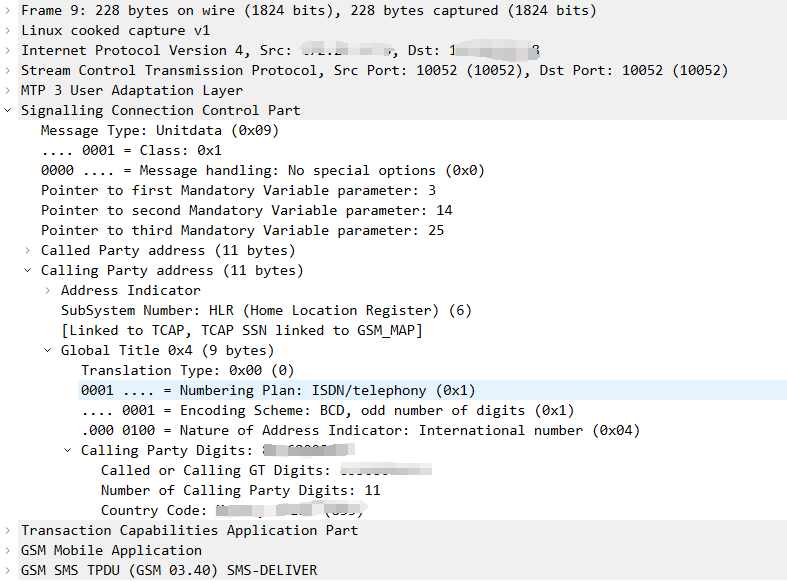Expand Called Party address (11 bytes)
The height and width of the screenshot is (583, 787).
point(29,250)
